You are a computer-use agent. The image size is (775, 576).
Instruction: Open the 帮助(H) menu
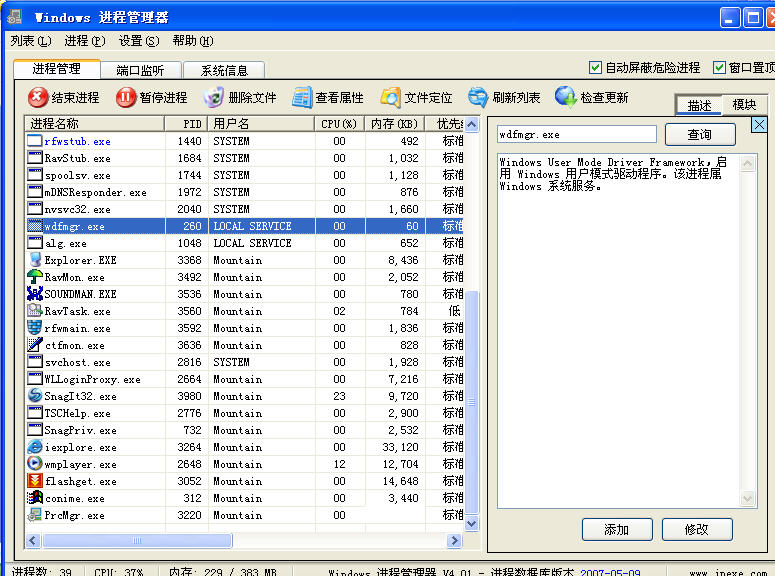(x=193, y=41)
